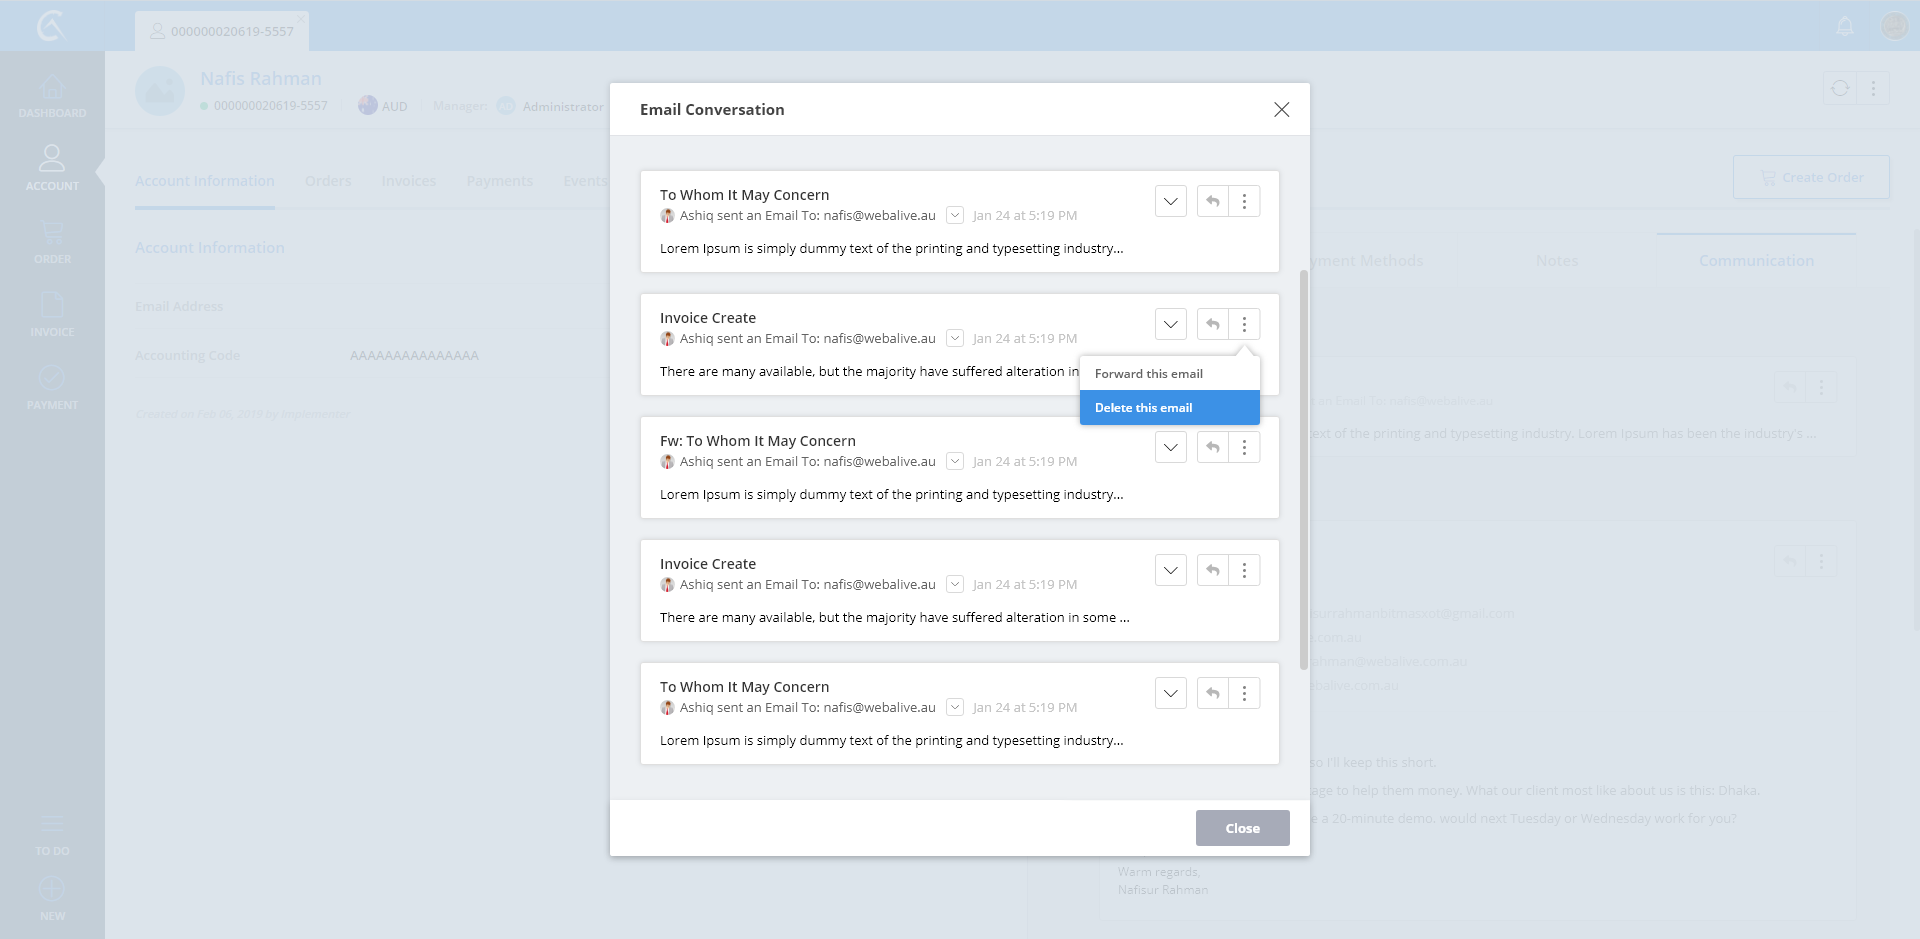Click reply icon on first email

(1212, 202)
